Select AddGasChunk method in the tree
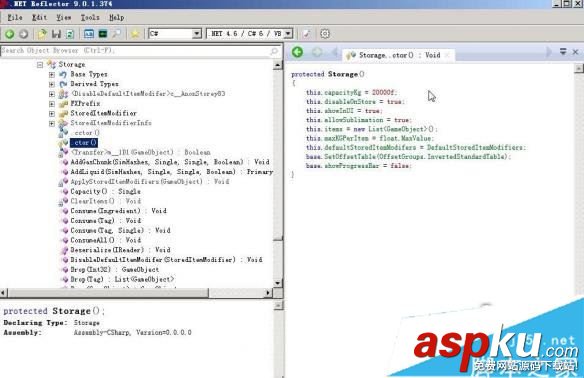This screenshot has width=584, height=378. [170, 162]
